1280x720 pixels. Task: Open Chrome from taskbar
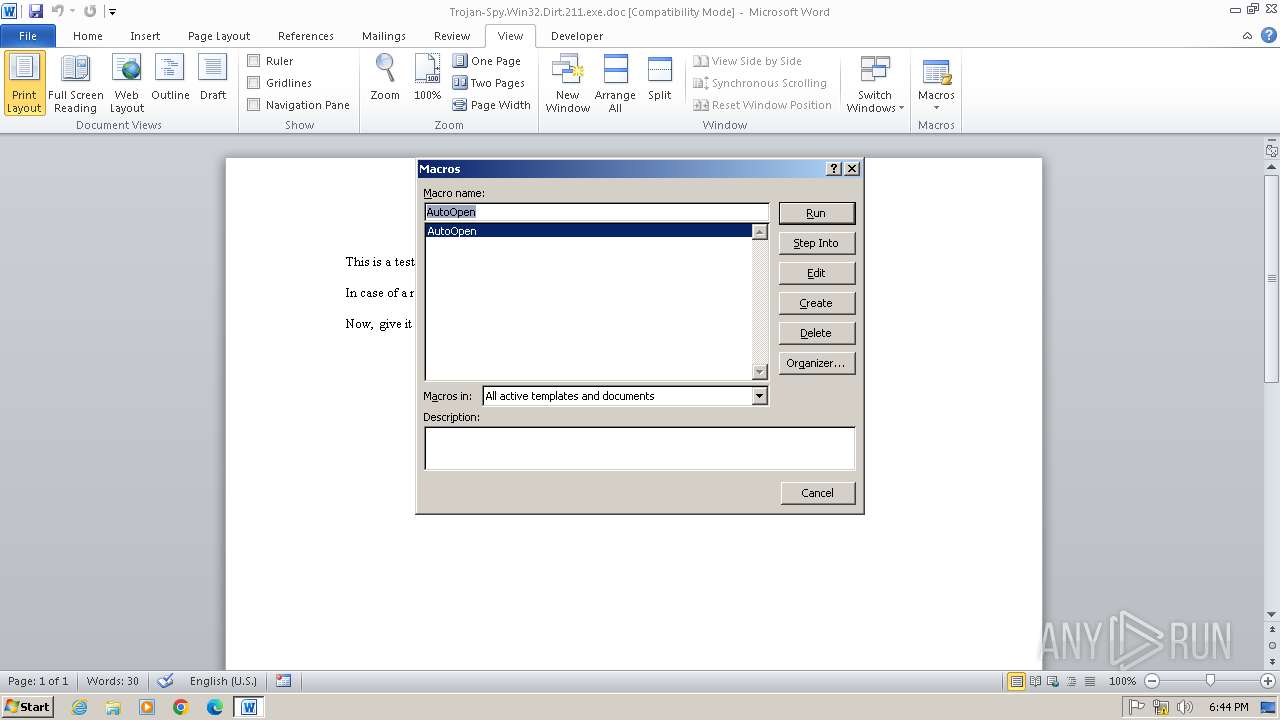point(181,707)
